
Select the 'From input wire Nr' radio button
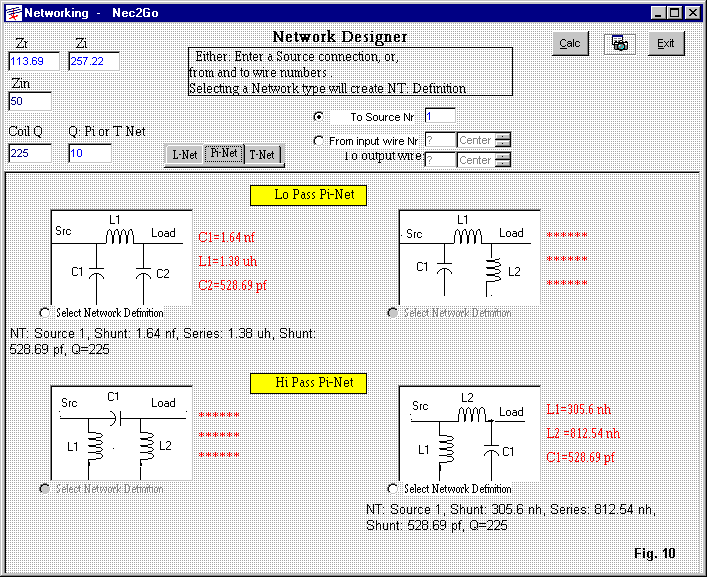tap(319, 141)
